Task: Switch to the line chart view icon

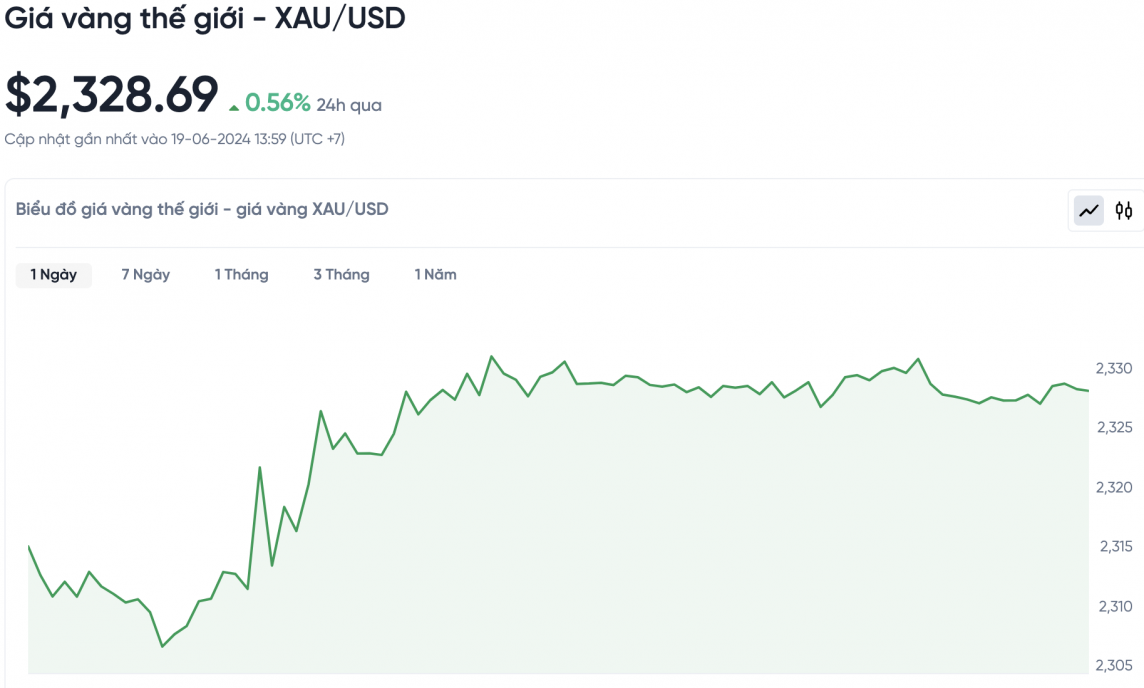Action: click(1088, 210)
